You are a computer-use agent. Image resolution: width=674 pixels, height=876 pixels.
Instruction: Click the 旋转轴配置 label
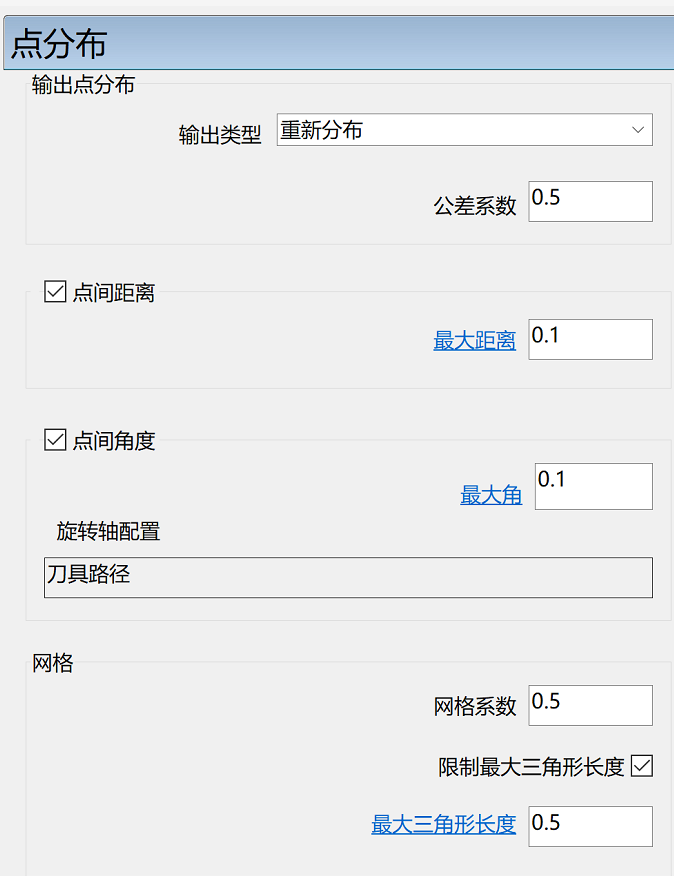coord(108,531)
